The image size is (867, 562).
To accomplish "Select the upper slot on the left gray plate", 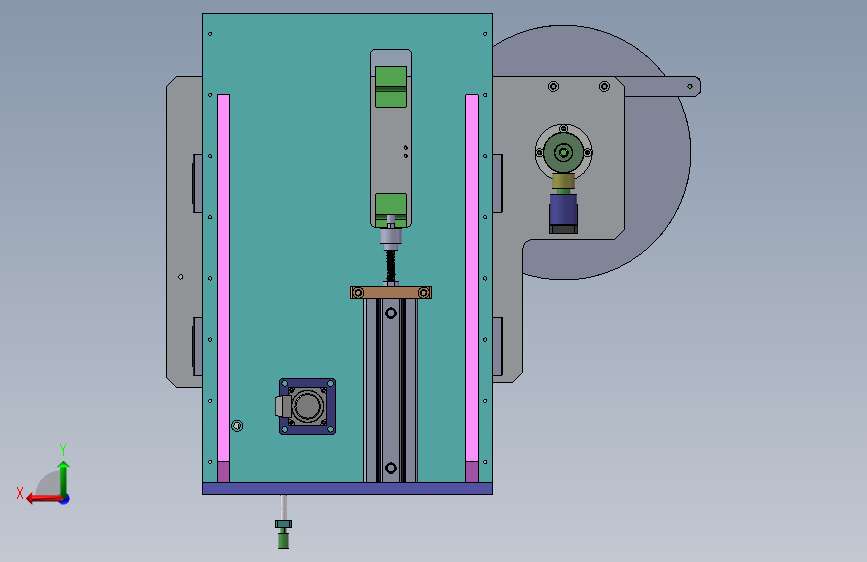I will click(197, 183).
